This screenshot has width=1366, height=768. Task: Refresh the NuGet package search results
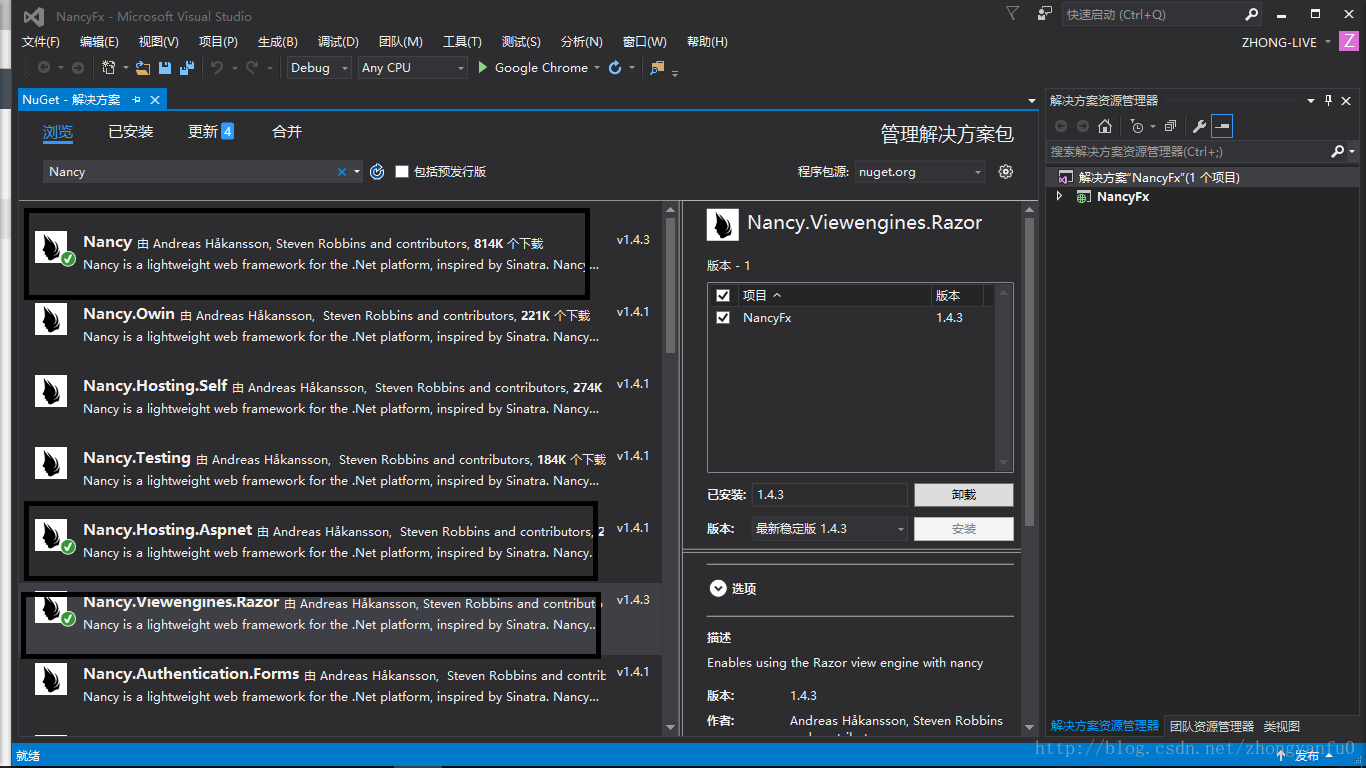(377, 172)
